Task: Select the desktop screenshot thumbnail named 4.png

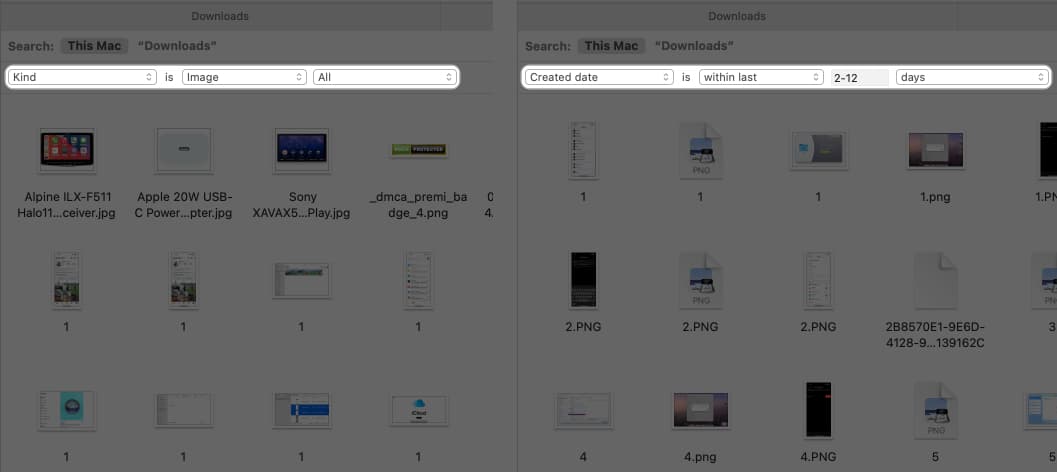Action: (x=700, y=409)
